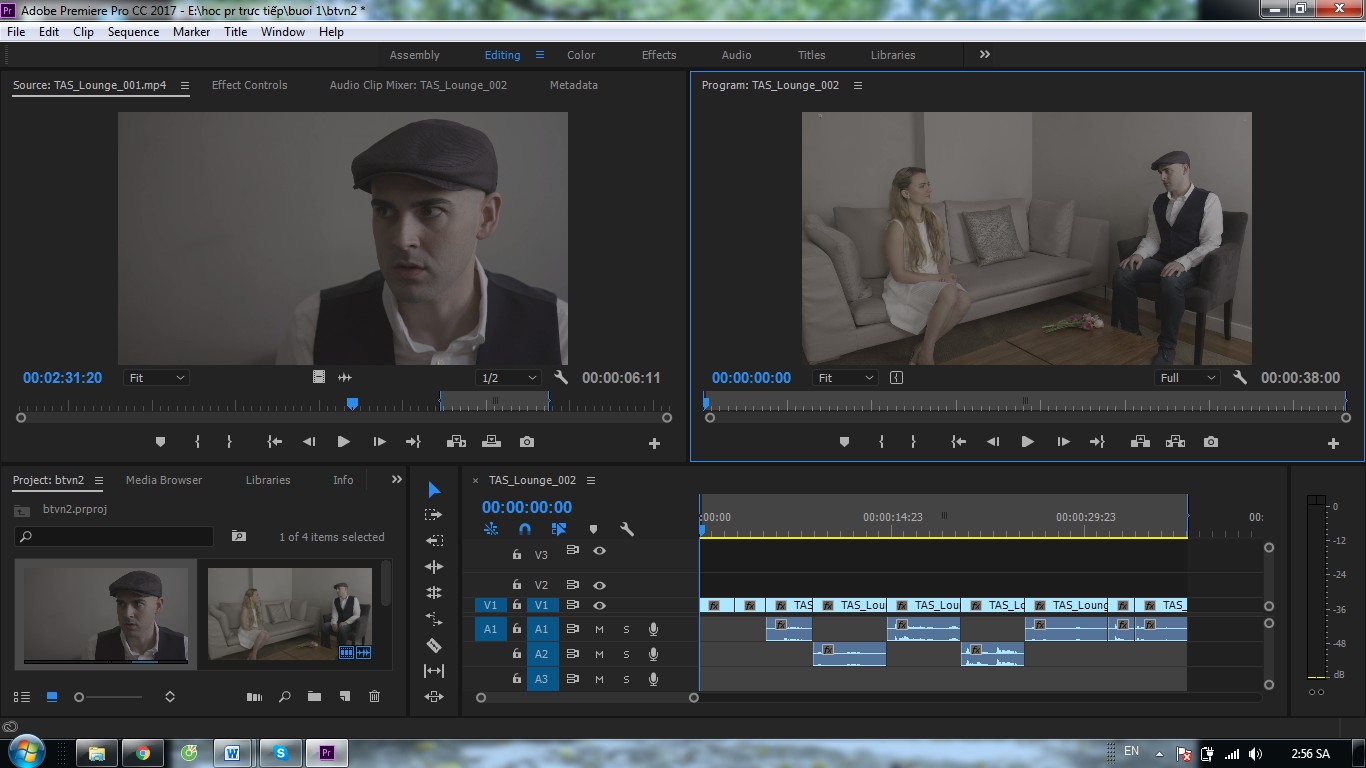Toggle V3 track output eye

pos(599,551)
